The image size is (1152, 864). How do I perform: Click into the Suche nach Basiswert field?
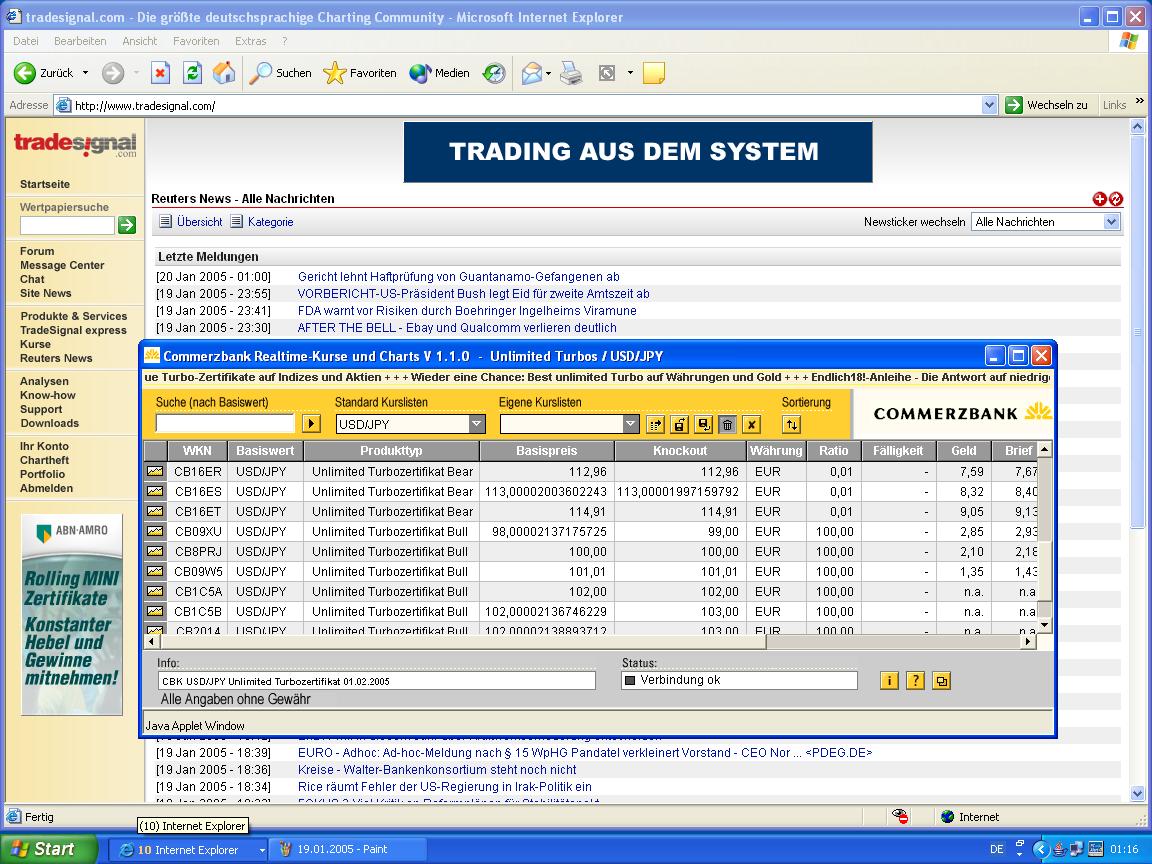point(225,424)
